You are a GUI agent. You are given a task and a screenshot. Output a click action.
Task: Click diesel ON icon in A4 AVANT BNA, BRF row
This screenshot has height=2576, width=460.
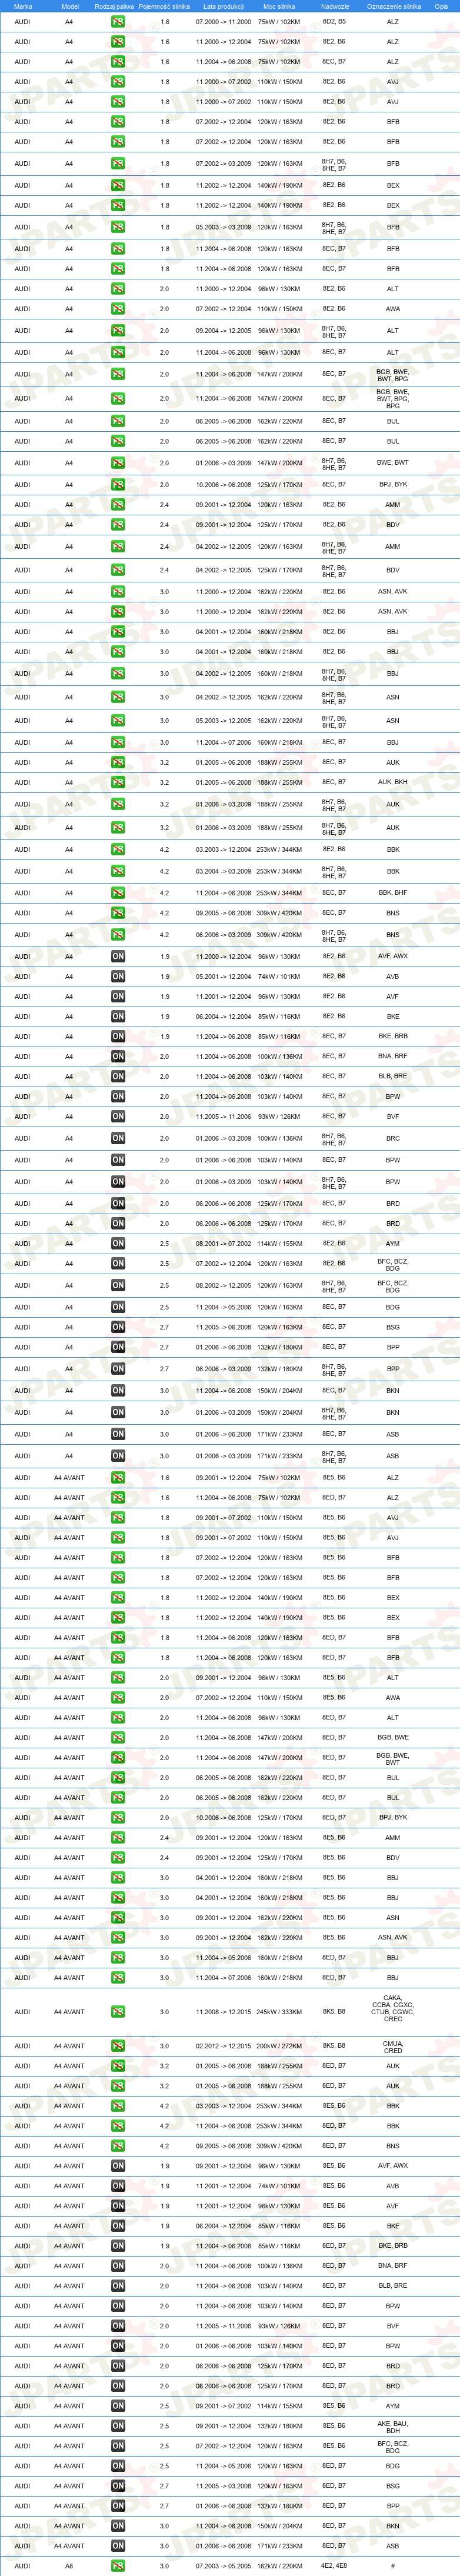click(x=118, y=2266)
